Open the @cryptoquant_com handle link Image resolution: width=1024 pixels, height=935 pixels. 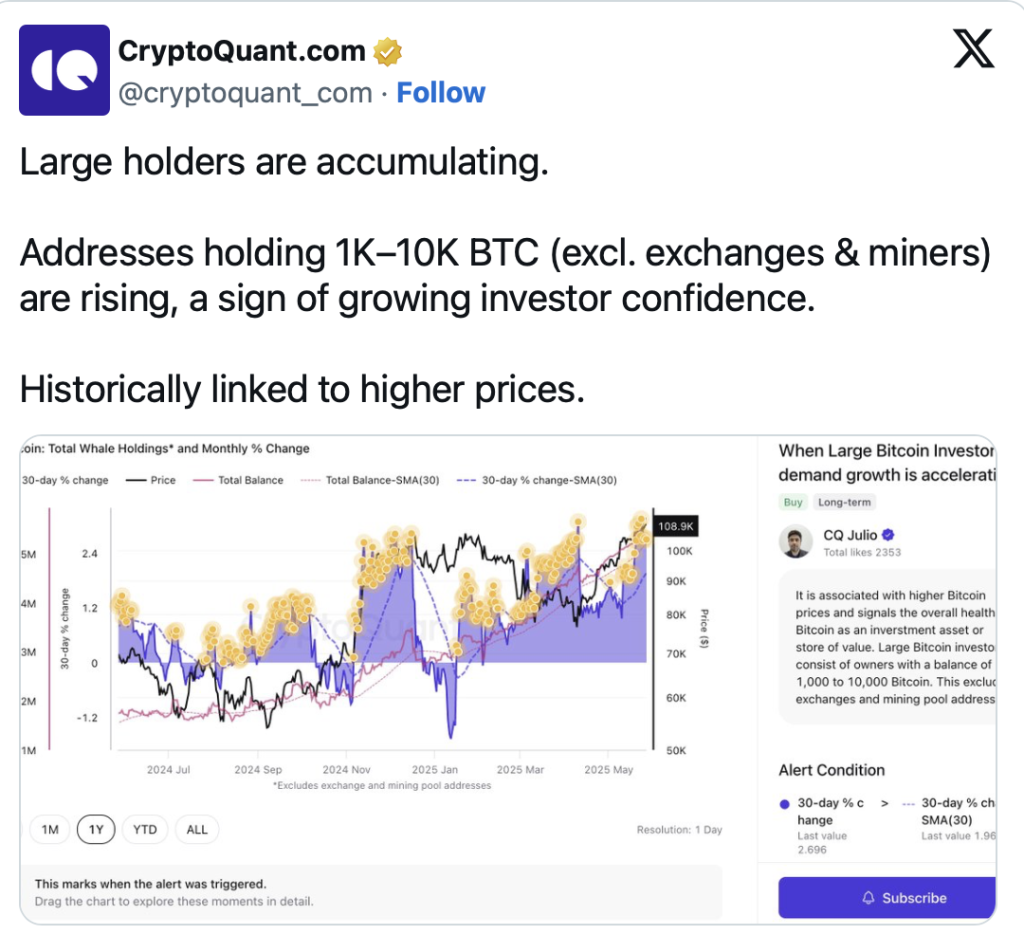coord(245,93)
